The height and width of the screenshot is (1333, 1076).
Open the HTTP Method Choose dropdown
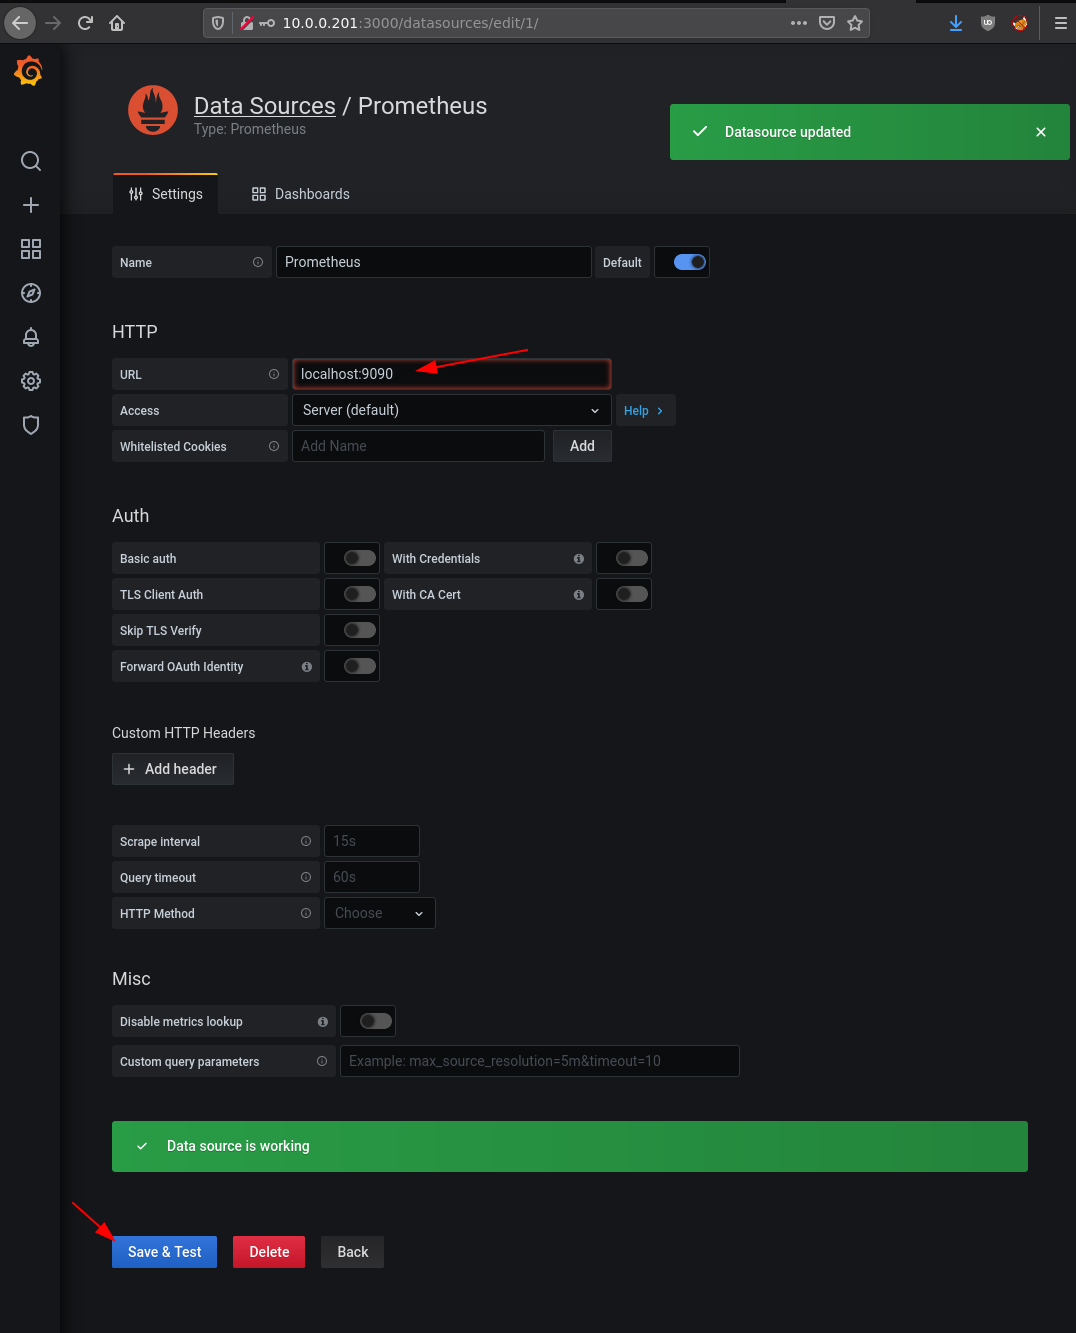pyautogui.click(x=380, y=913)
